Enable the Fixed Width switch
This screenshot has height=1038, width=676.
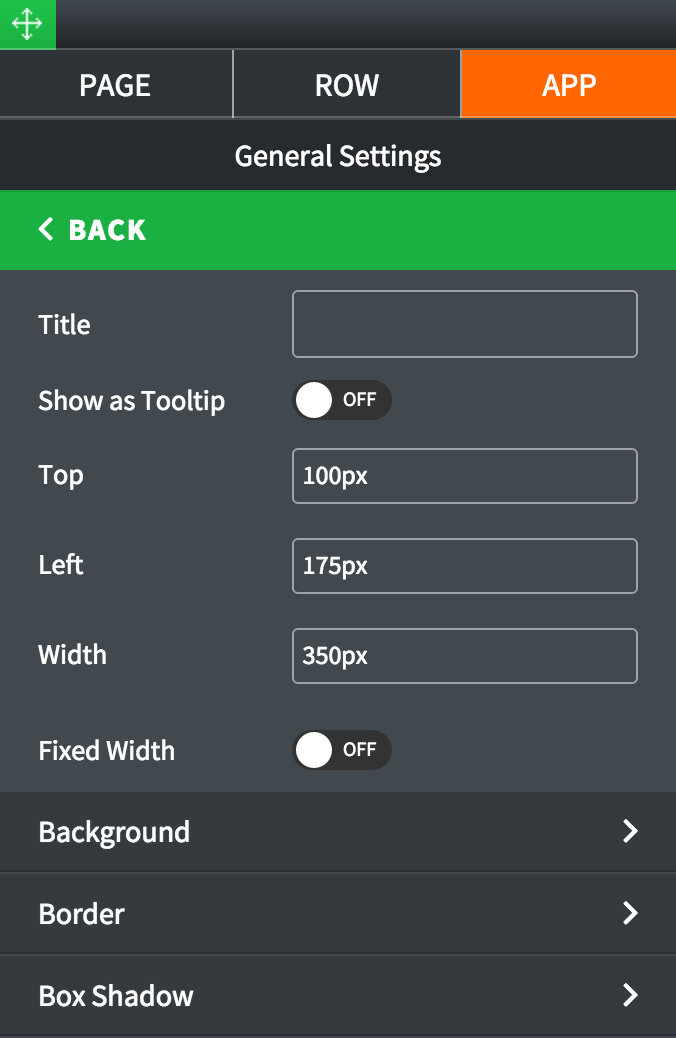341,750
